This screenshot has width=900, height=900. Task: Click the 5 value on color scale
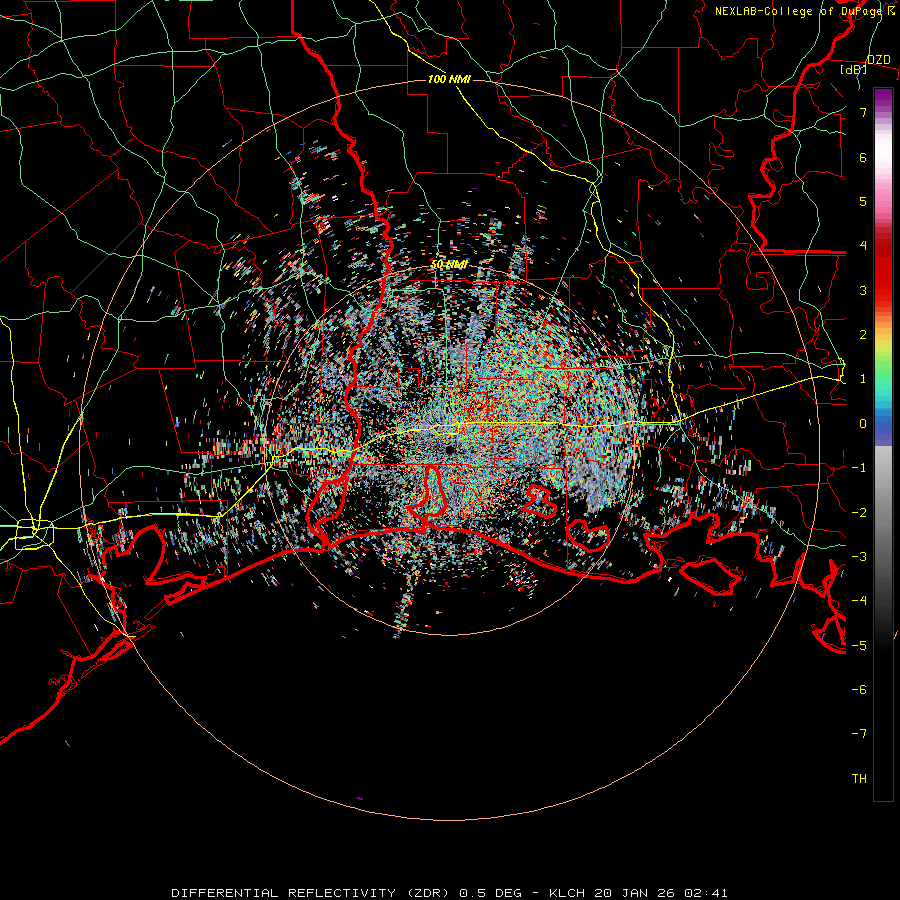pos(863,201)
